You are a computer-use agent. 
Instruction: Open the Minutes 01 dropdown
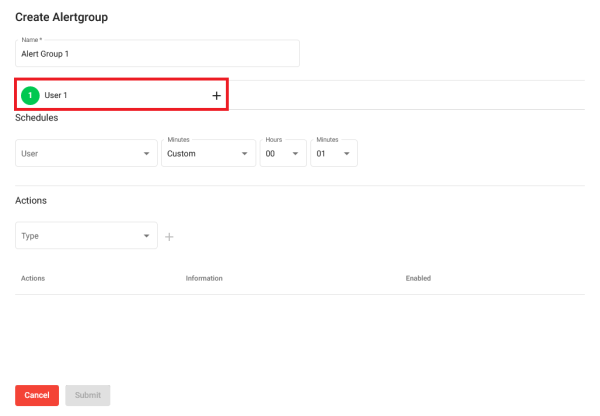[x=334, y=153]
